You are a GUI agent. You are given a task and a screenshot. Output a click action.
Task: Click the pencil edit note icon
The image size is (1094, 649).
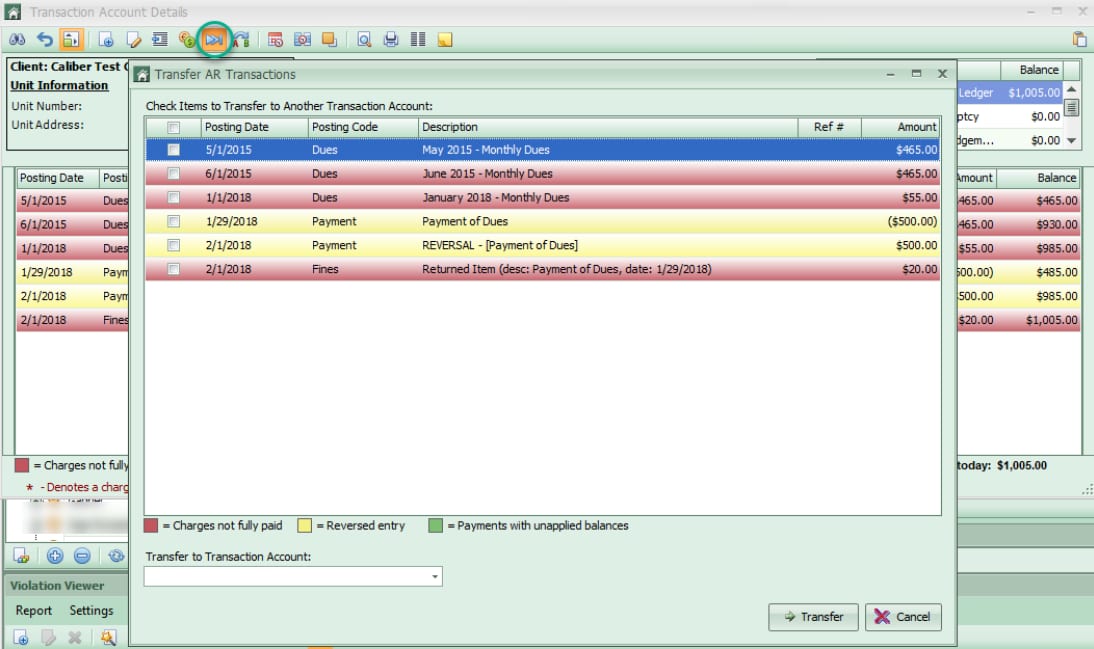pyautogui.click(x=133, y=40)
